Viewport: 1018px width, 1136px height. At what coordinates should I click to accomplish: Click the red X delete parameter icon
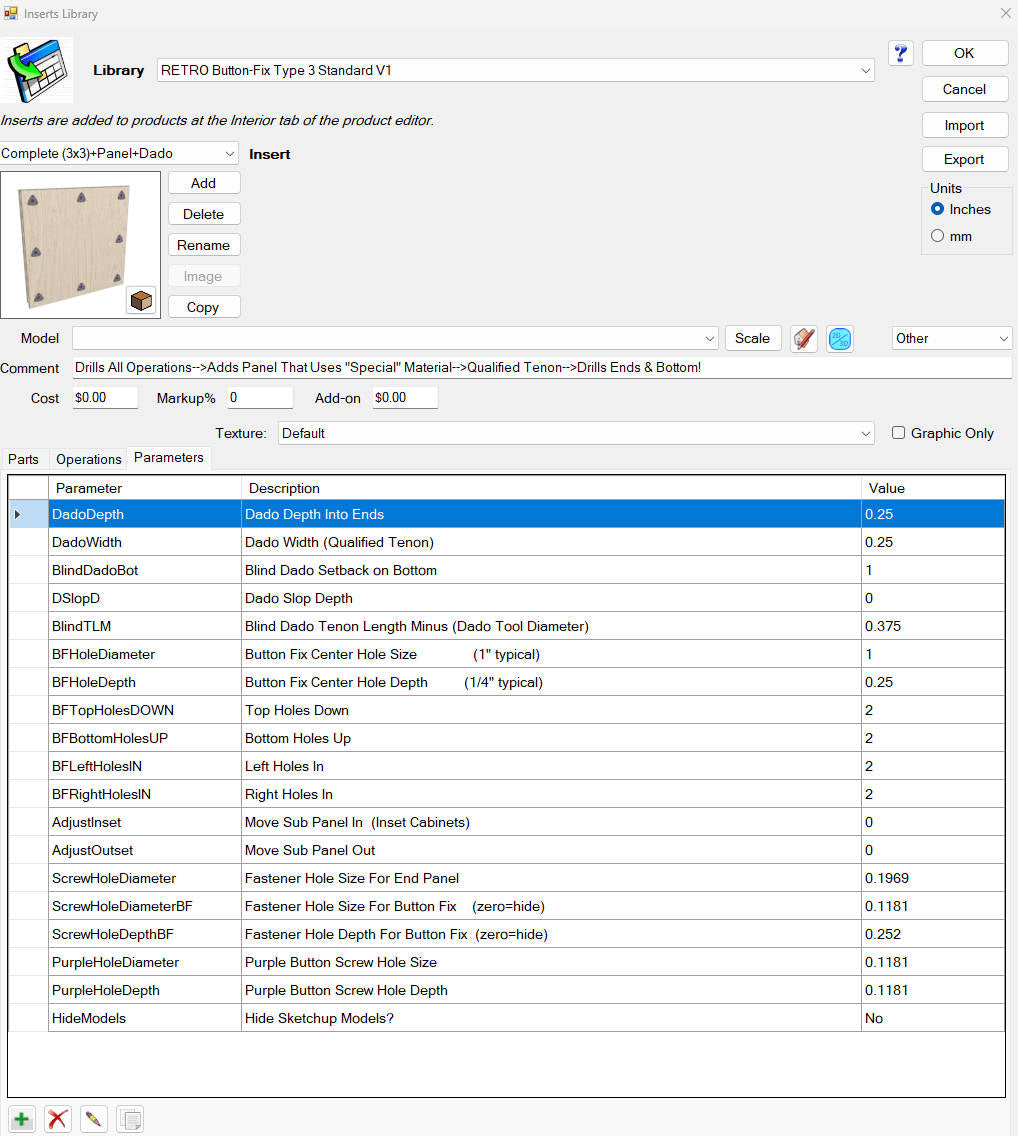(58, 1119)
